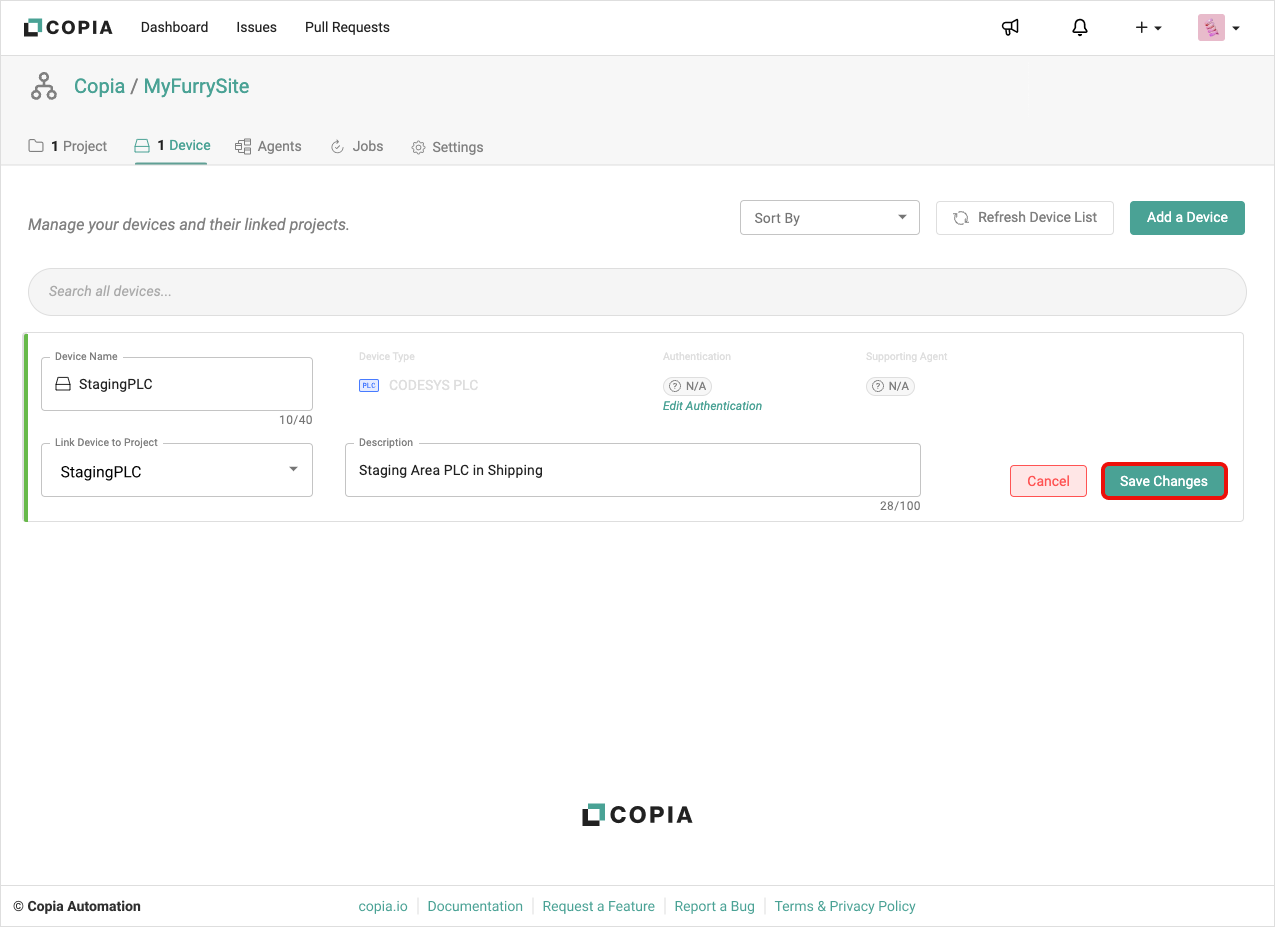
Task: Expand the Sort By dropdown
Action: 829,218
